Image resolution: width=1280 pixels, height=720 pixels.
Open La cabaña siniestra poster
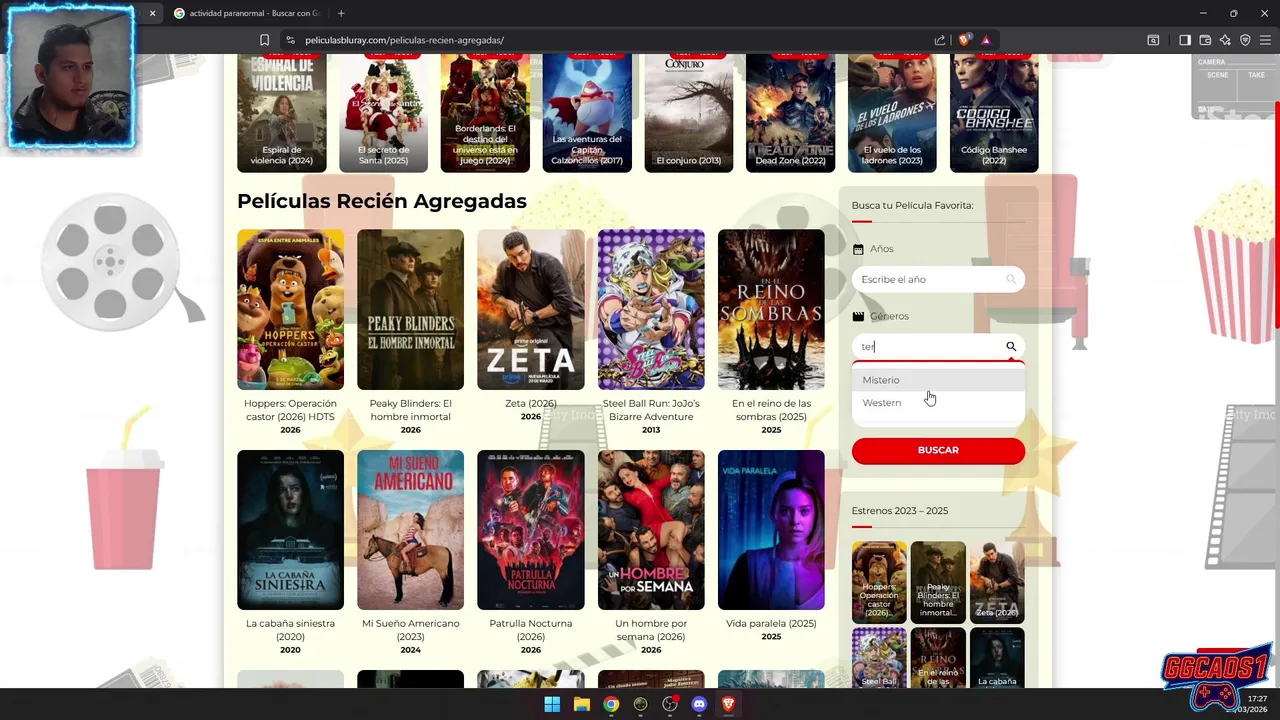point(290,529)
